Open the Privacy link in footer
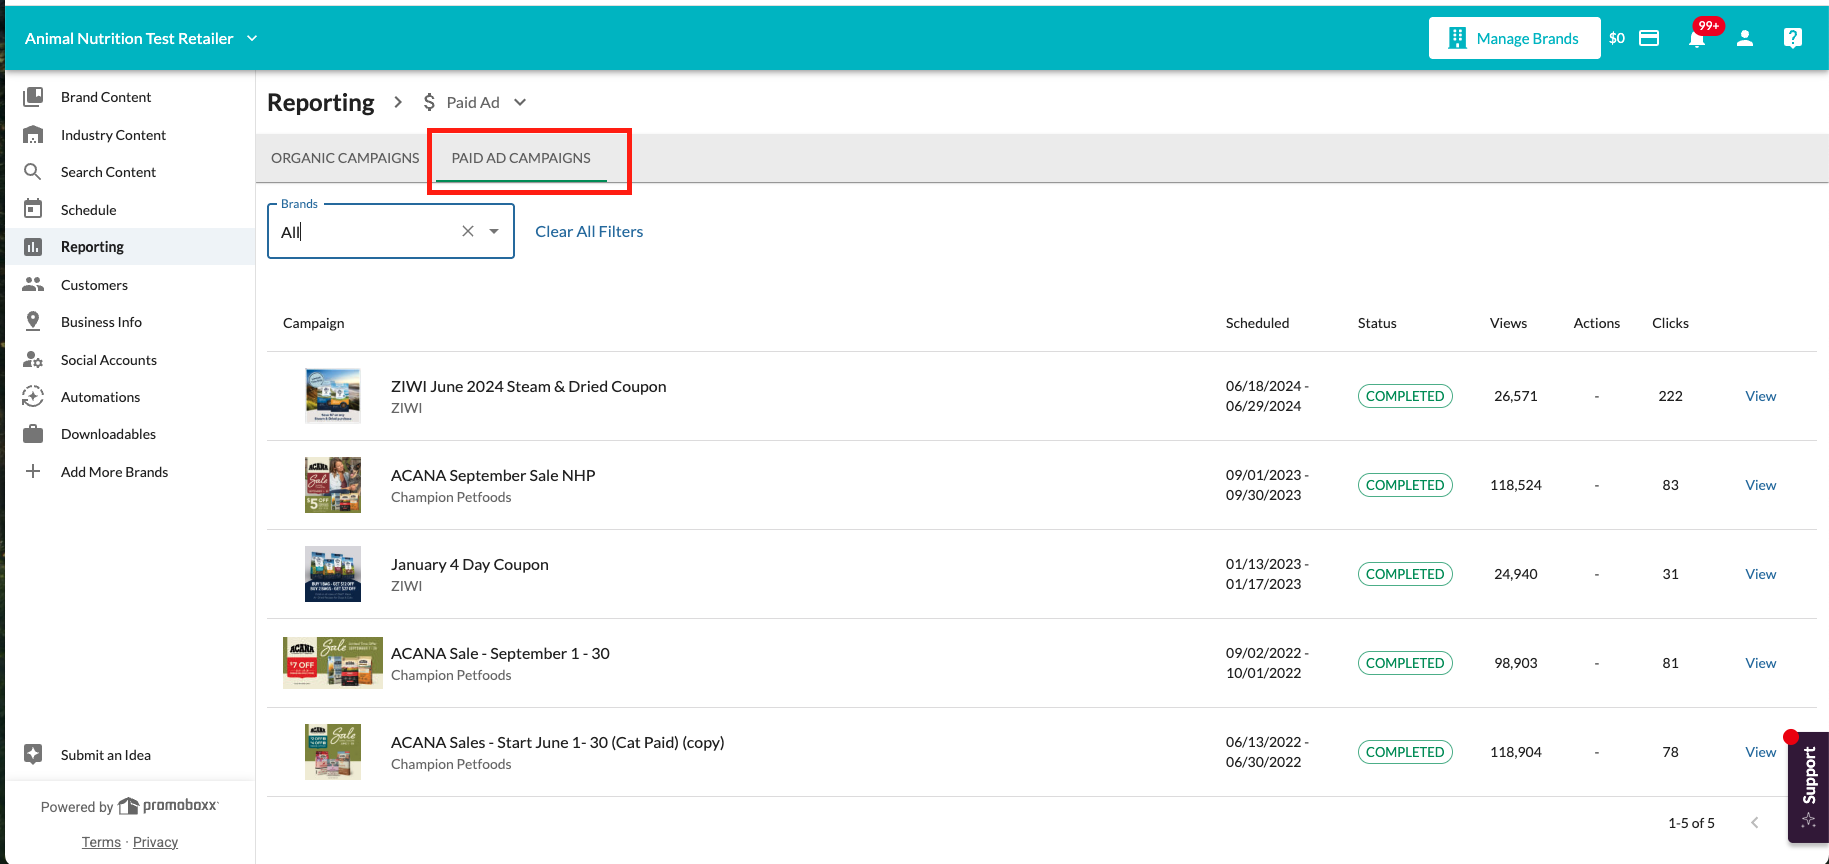 coord(155,842)
